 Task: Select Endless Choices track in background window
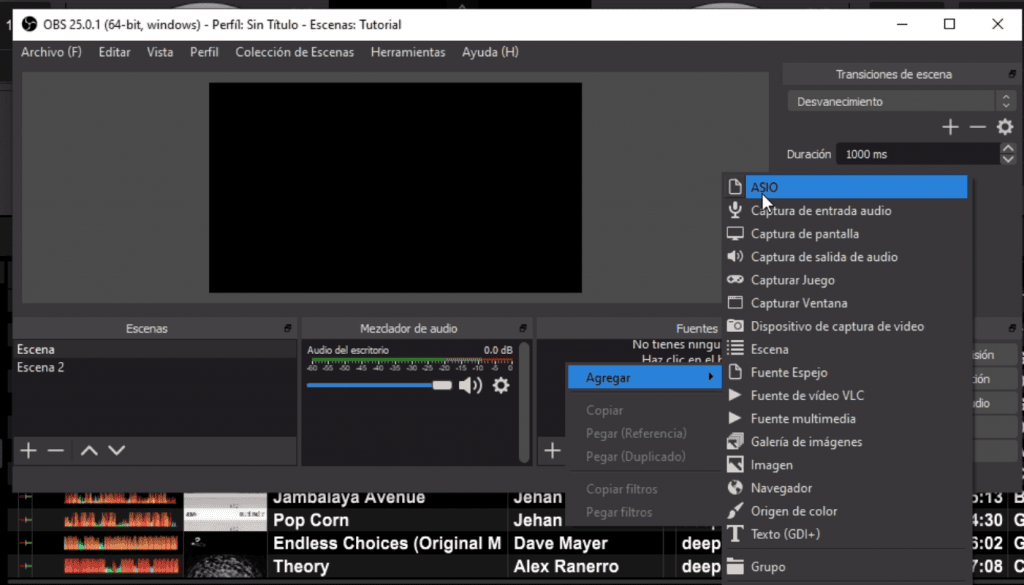387,543
